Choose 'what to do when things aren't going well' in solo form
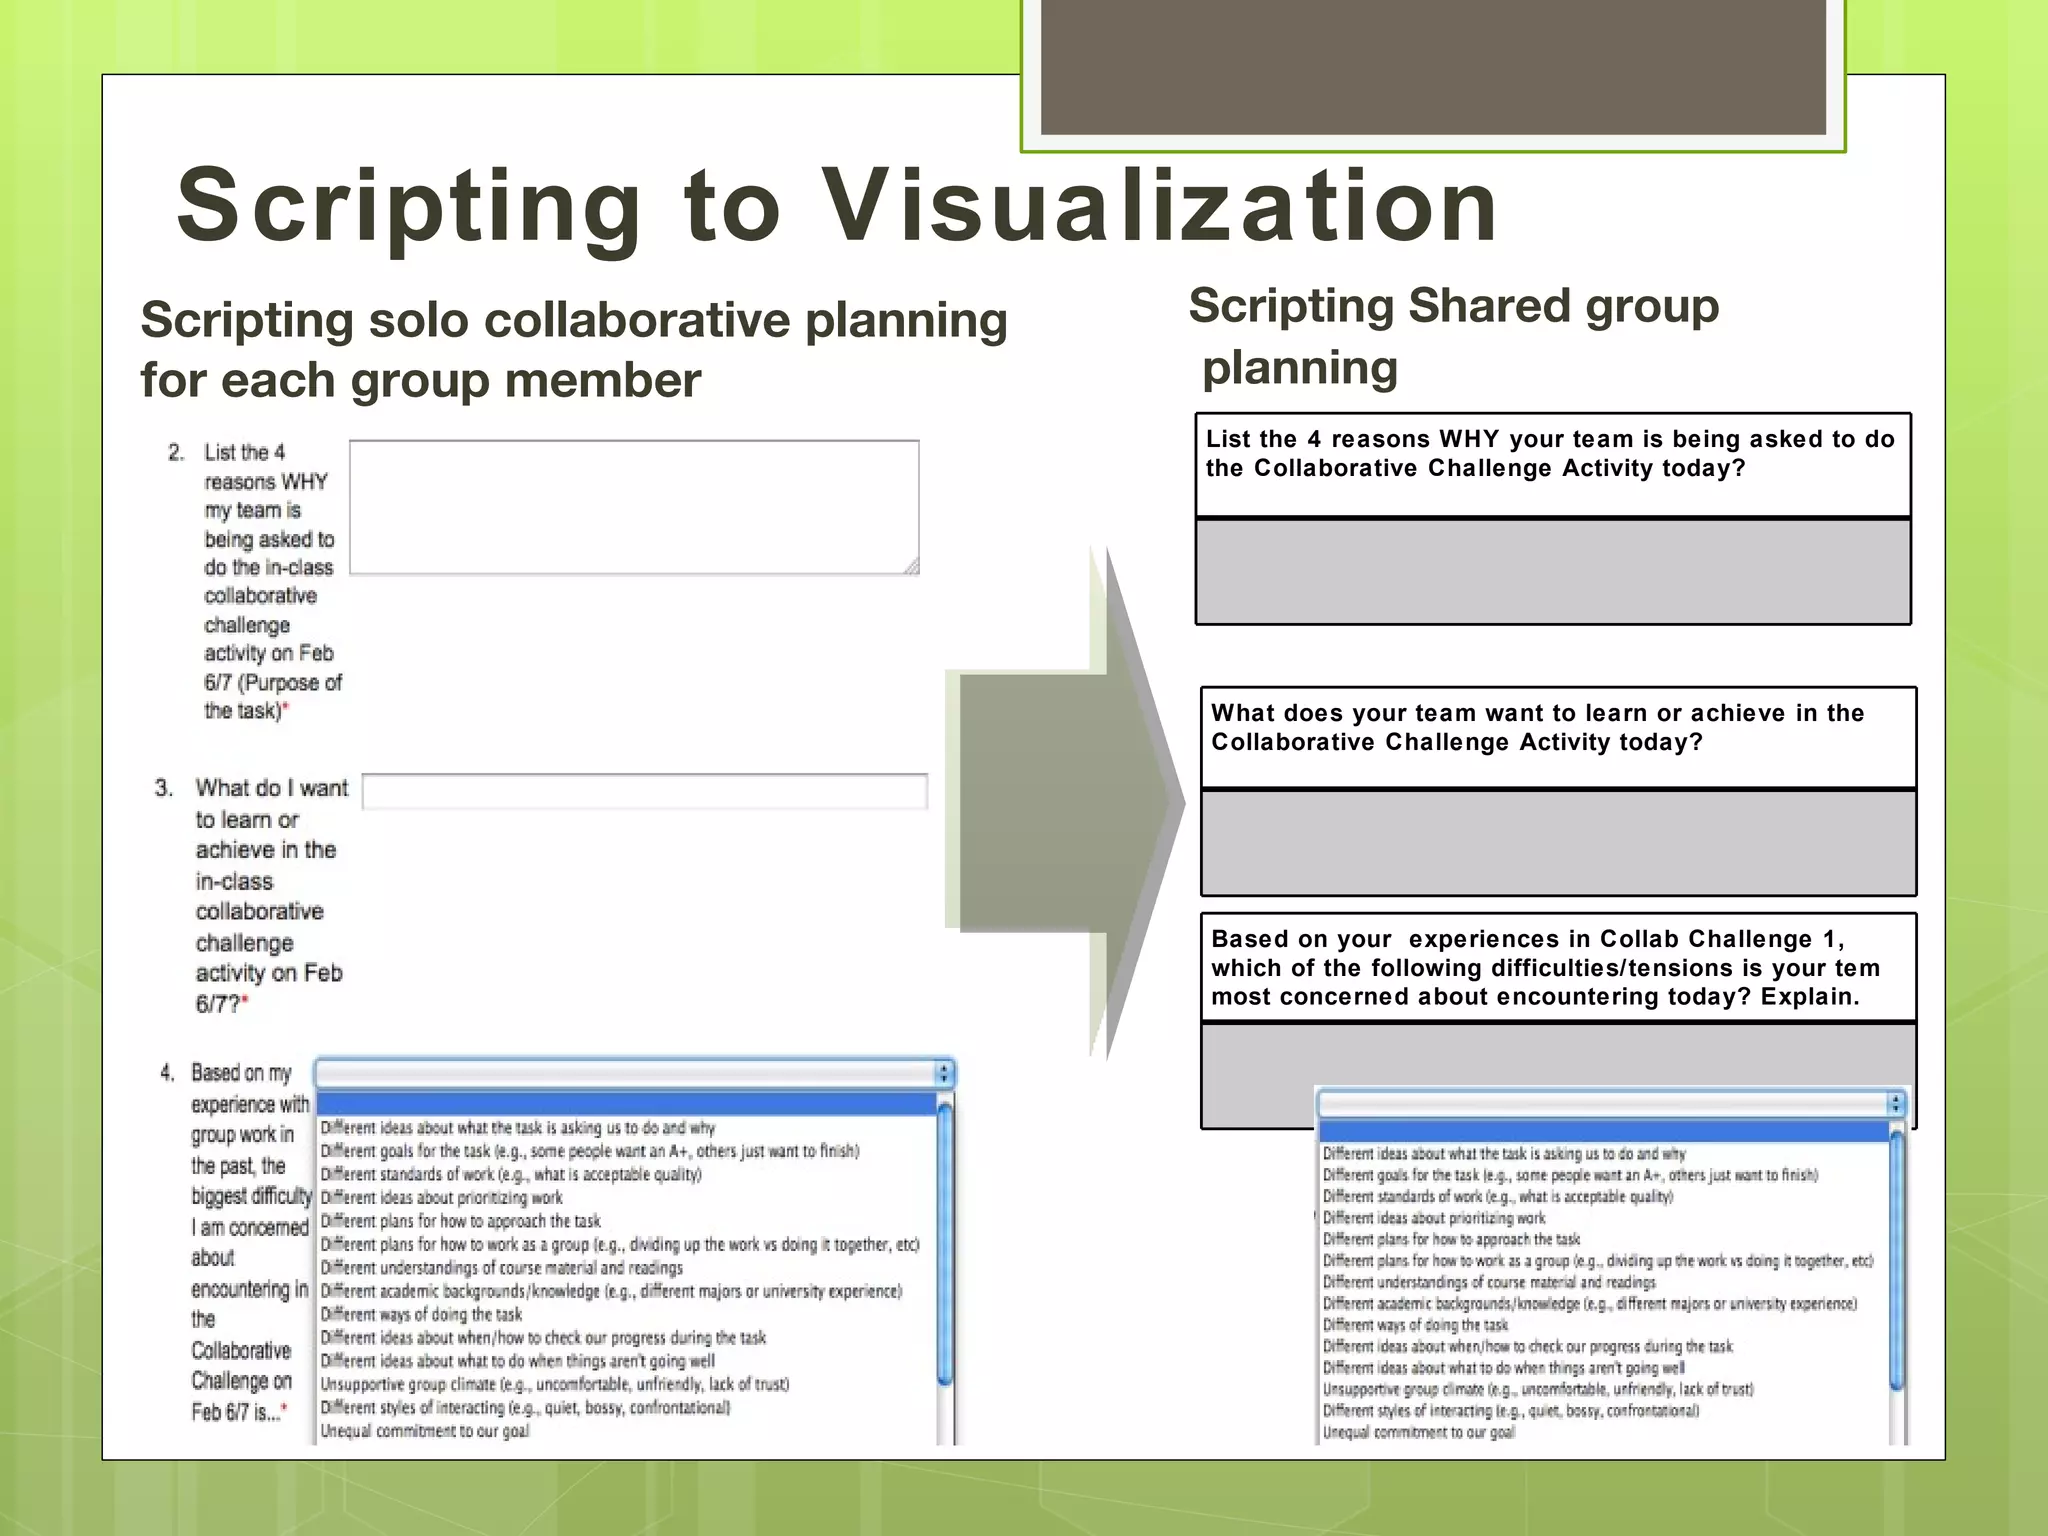The height and width of the screenshot is (1536, 2048). (518, 1361)
